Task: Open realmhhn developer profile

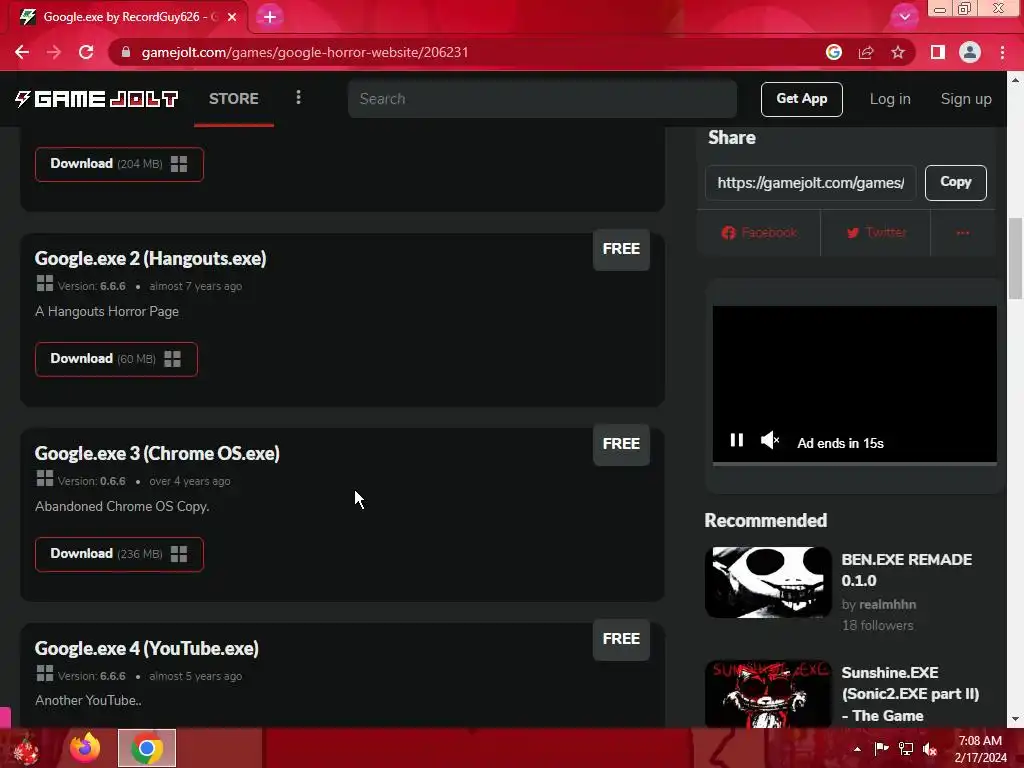Action: click(887, 605)
